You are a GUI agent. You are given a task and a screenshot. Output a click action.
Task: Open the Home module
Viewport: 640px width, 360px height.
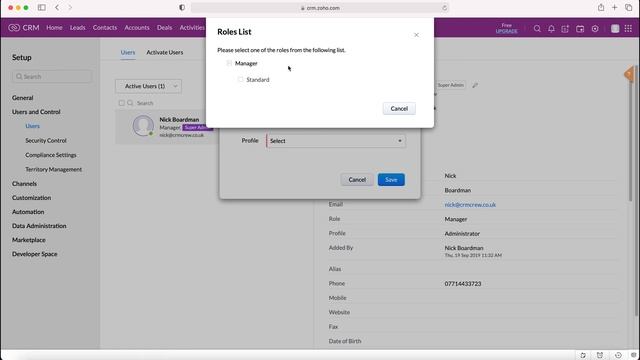[x=54, y=28]
